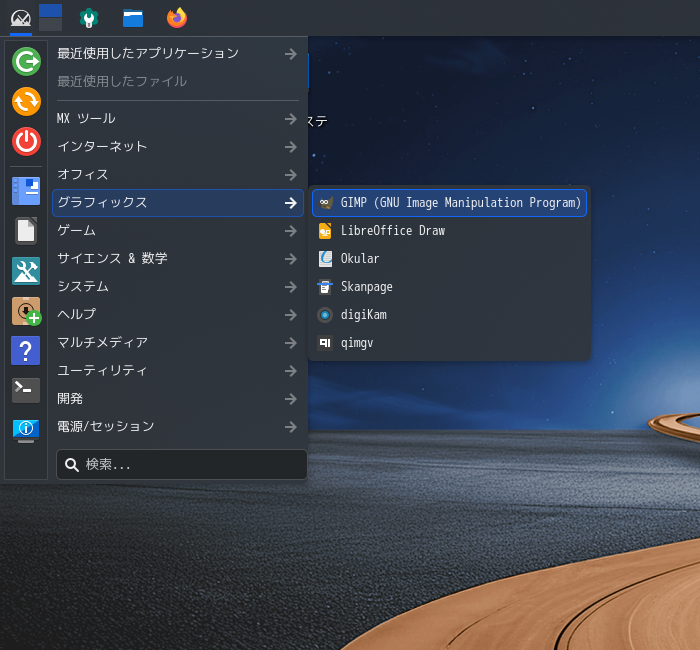This screenshot has width=700, height=650.
Task: Start digiKam from the graphics list
Action: [363, 315]
